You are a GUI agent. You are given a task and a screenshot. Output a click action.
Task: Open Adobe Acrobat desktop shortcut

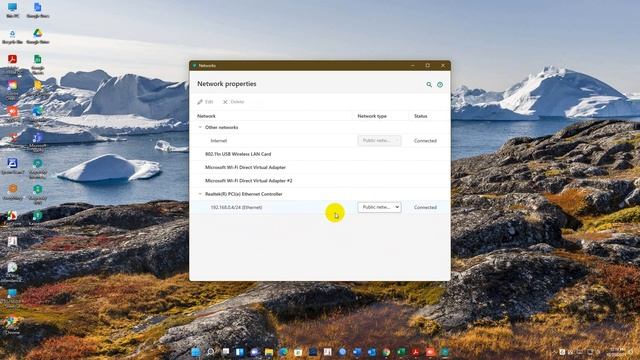[12, 63]
